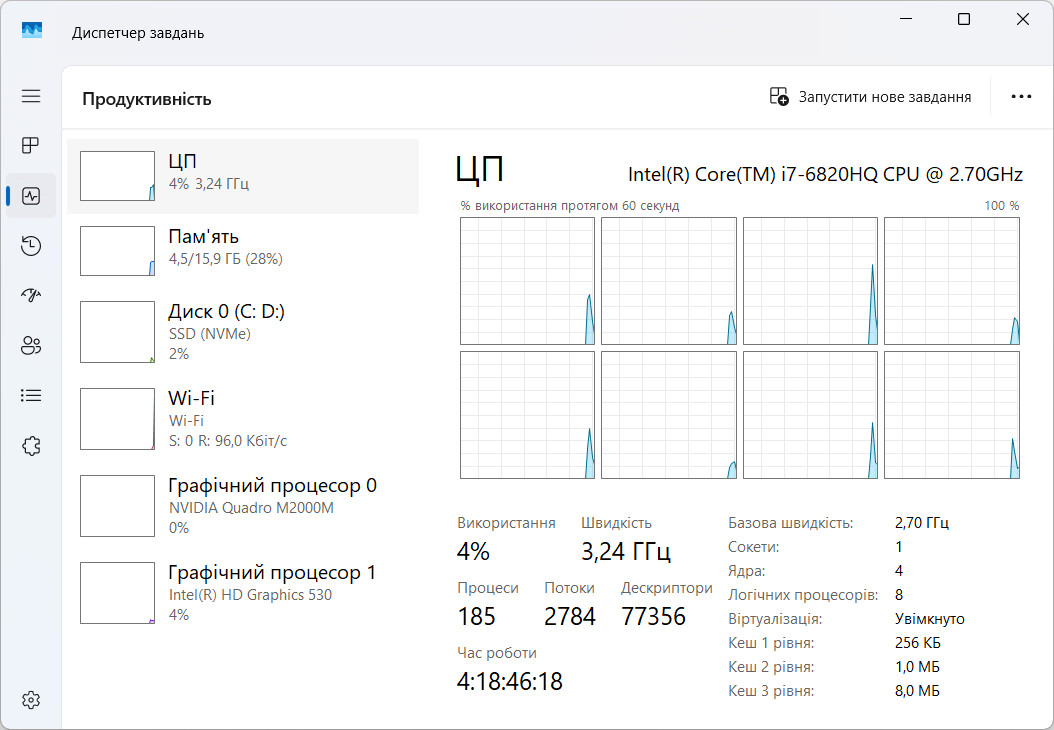1054x730 pixels.
Task: Click the Логічних процесорів label
Action: pyautogui.click(x=803, y=595)
